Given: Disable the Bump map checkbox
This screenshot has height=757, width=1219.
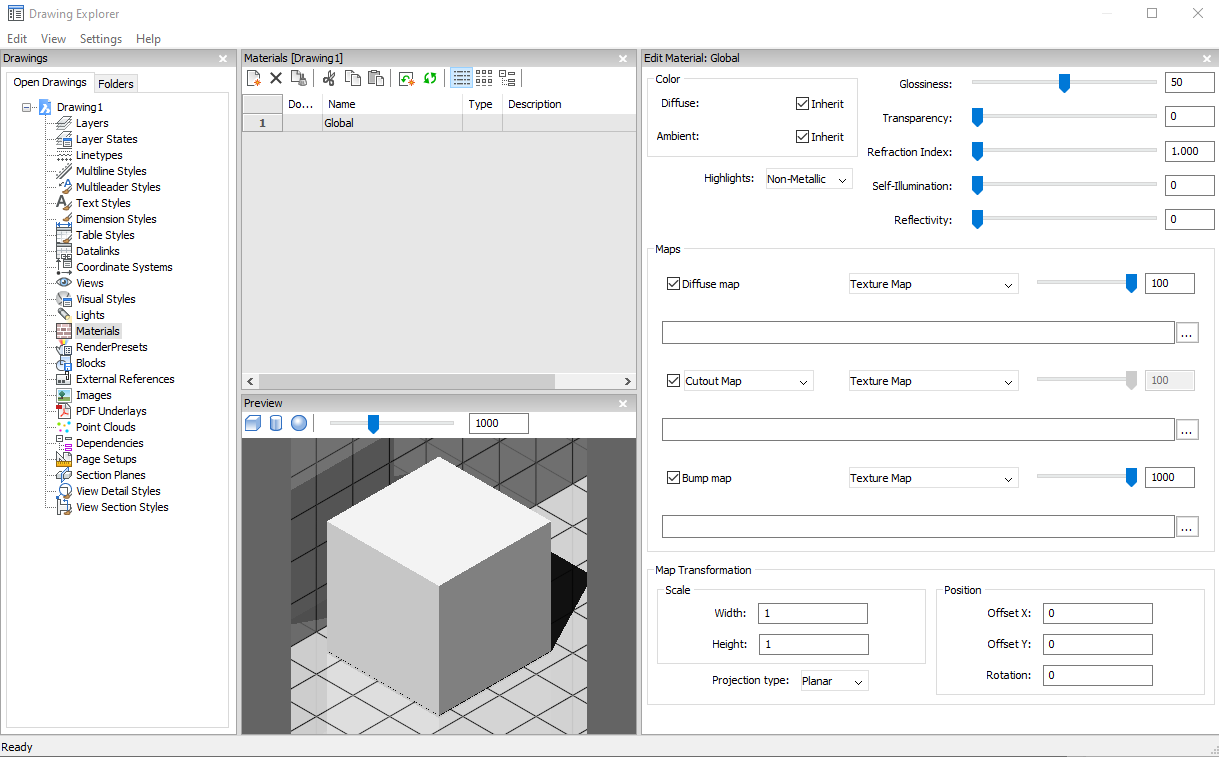Looking at the screenshot, I should click(x=673, y=478).
